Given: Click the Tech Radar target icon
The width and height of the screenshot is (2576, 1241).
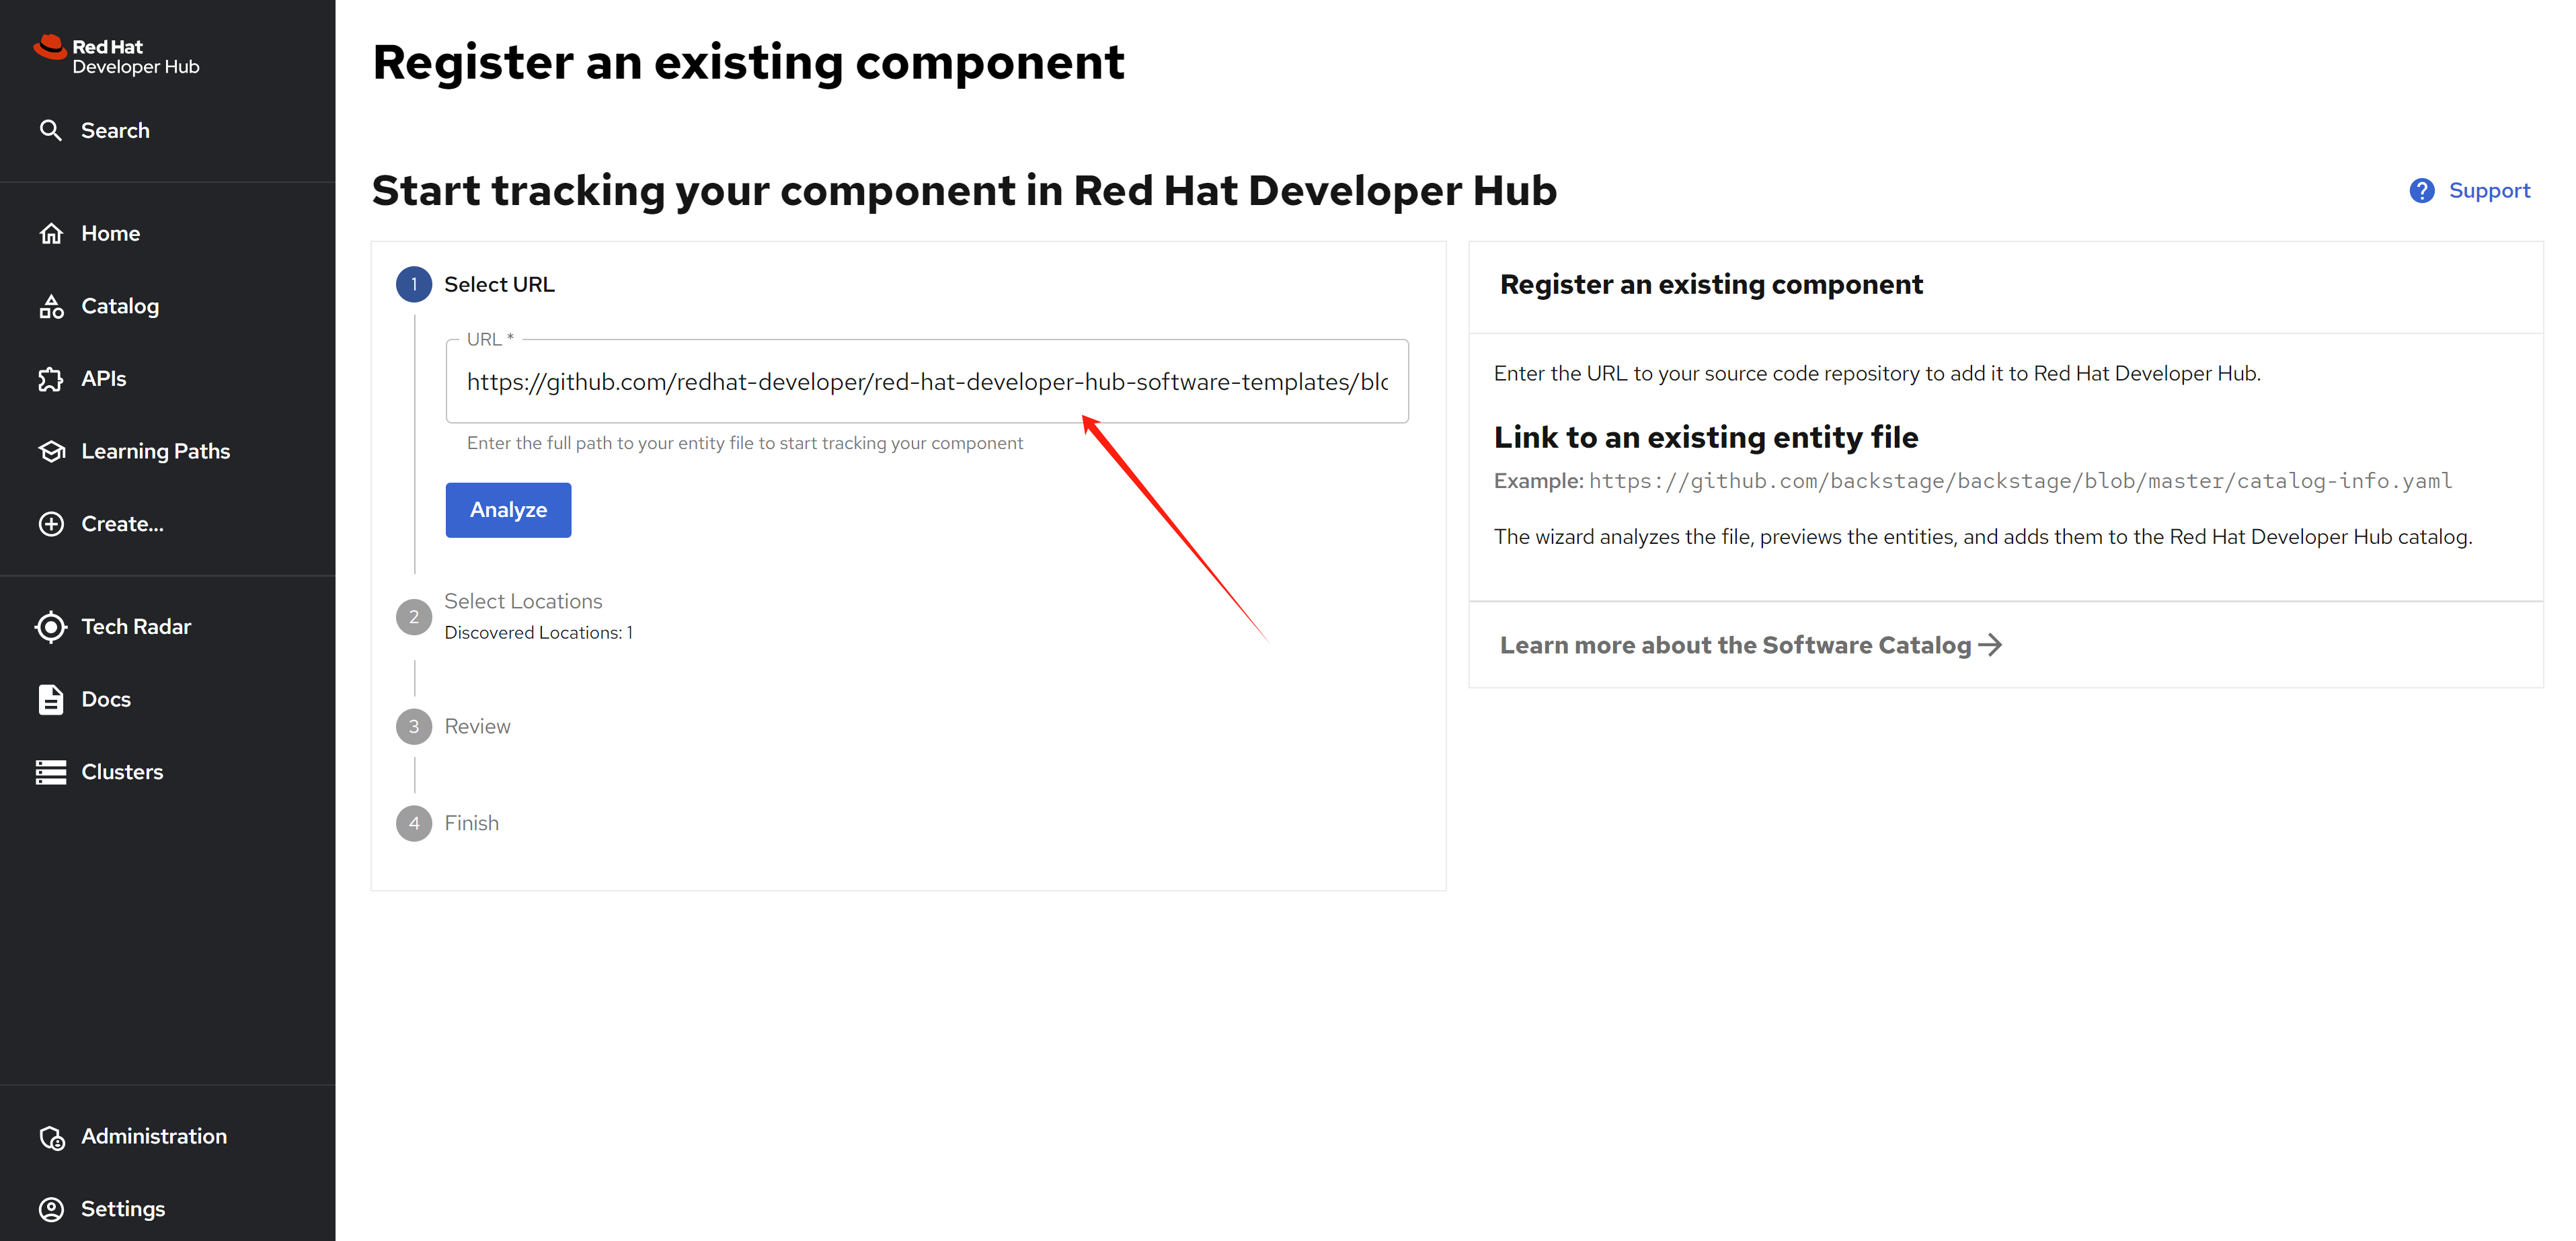Looking at the screenshot, I should [x=51, y=627].
